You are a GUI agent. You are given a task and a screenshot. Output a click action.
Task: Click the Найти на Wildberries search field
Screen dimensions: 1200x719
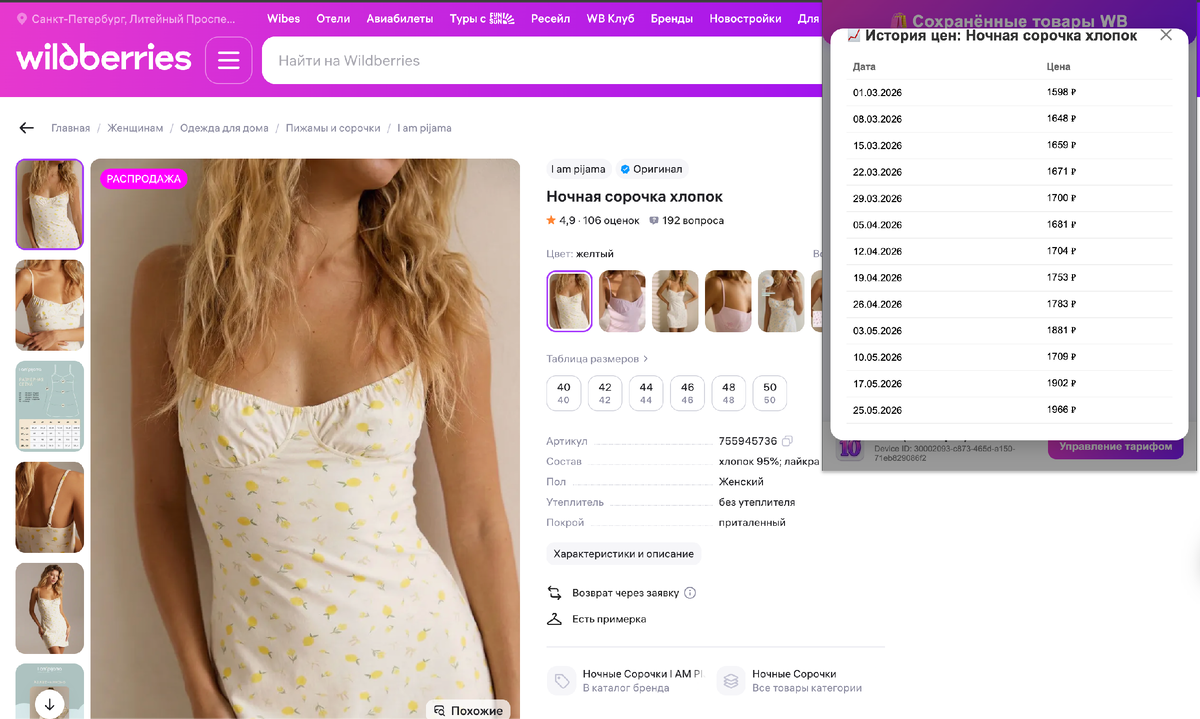pos(540,61)
